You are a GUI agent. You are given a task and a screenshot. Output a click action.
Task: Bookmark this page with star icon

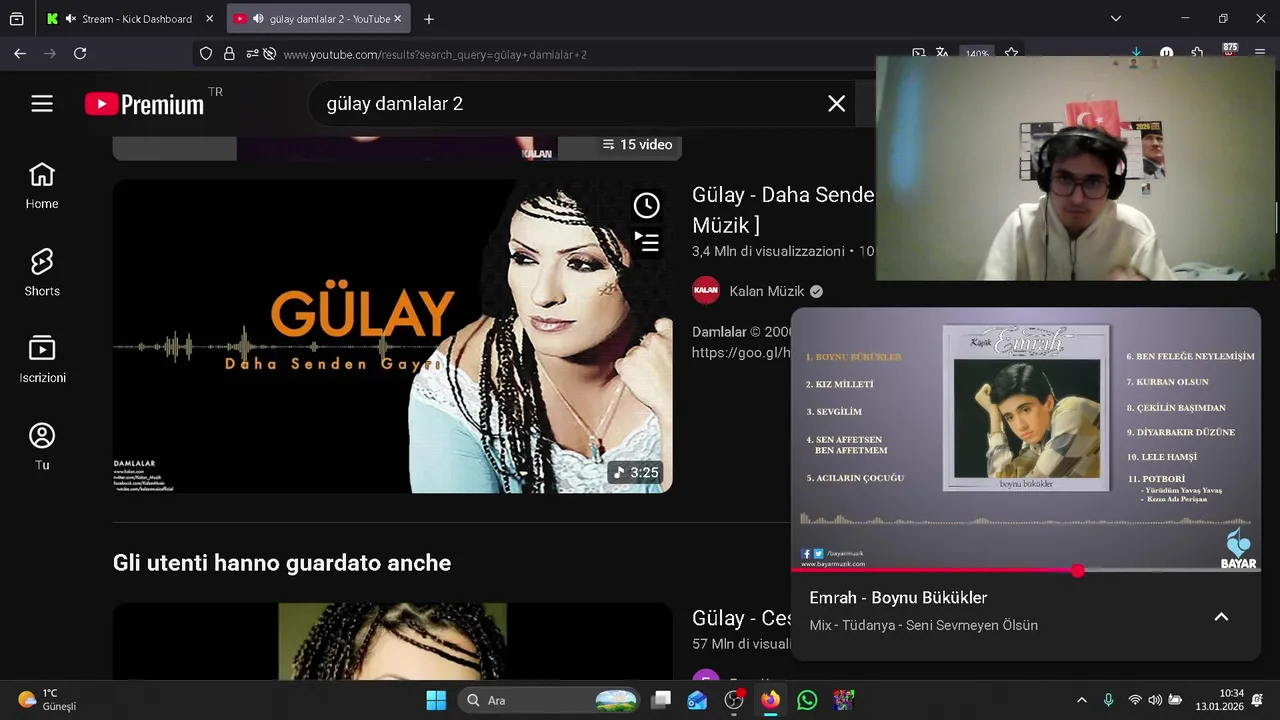[x=1011, y=54]
